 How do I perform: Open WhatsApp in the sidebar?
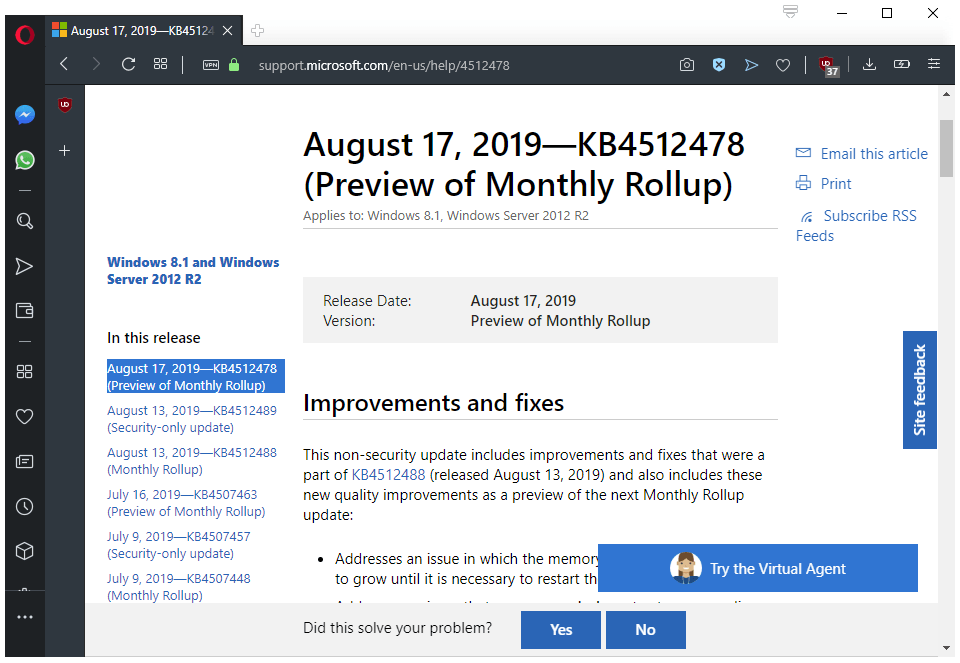coord(24,160)
